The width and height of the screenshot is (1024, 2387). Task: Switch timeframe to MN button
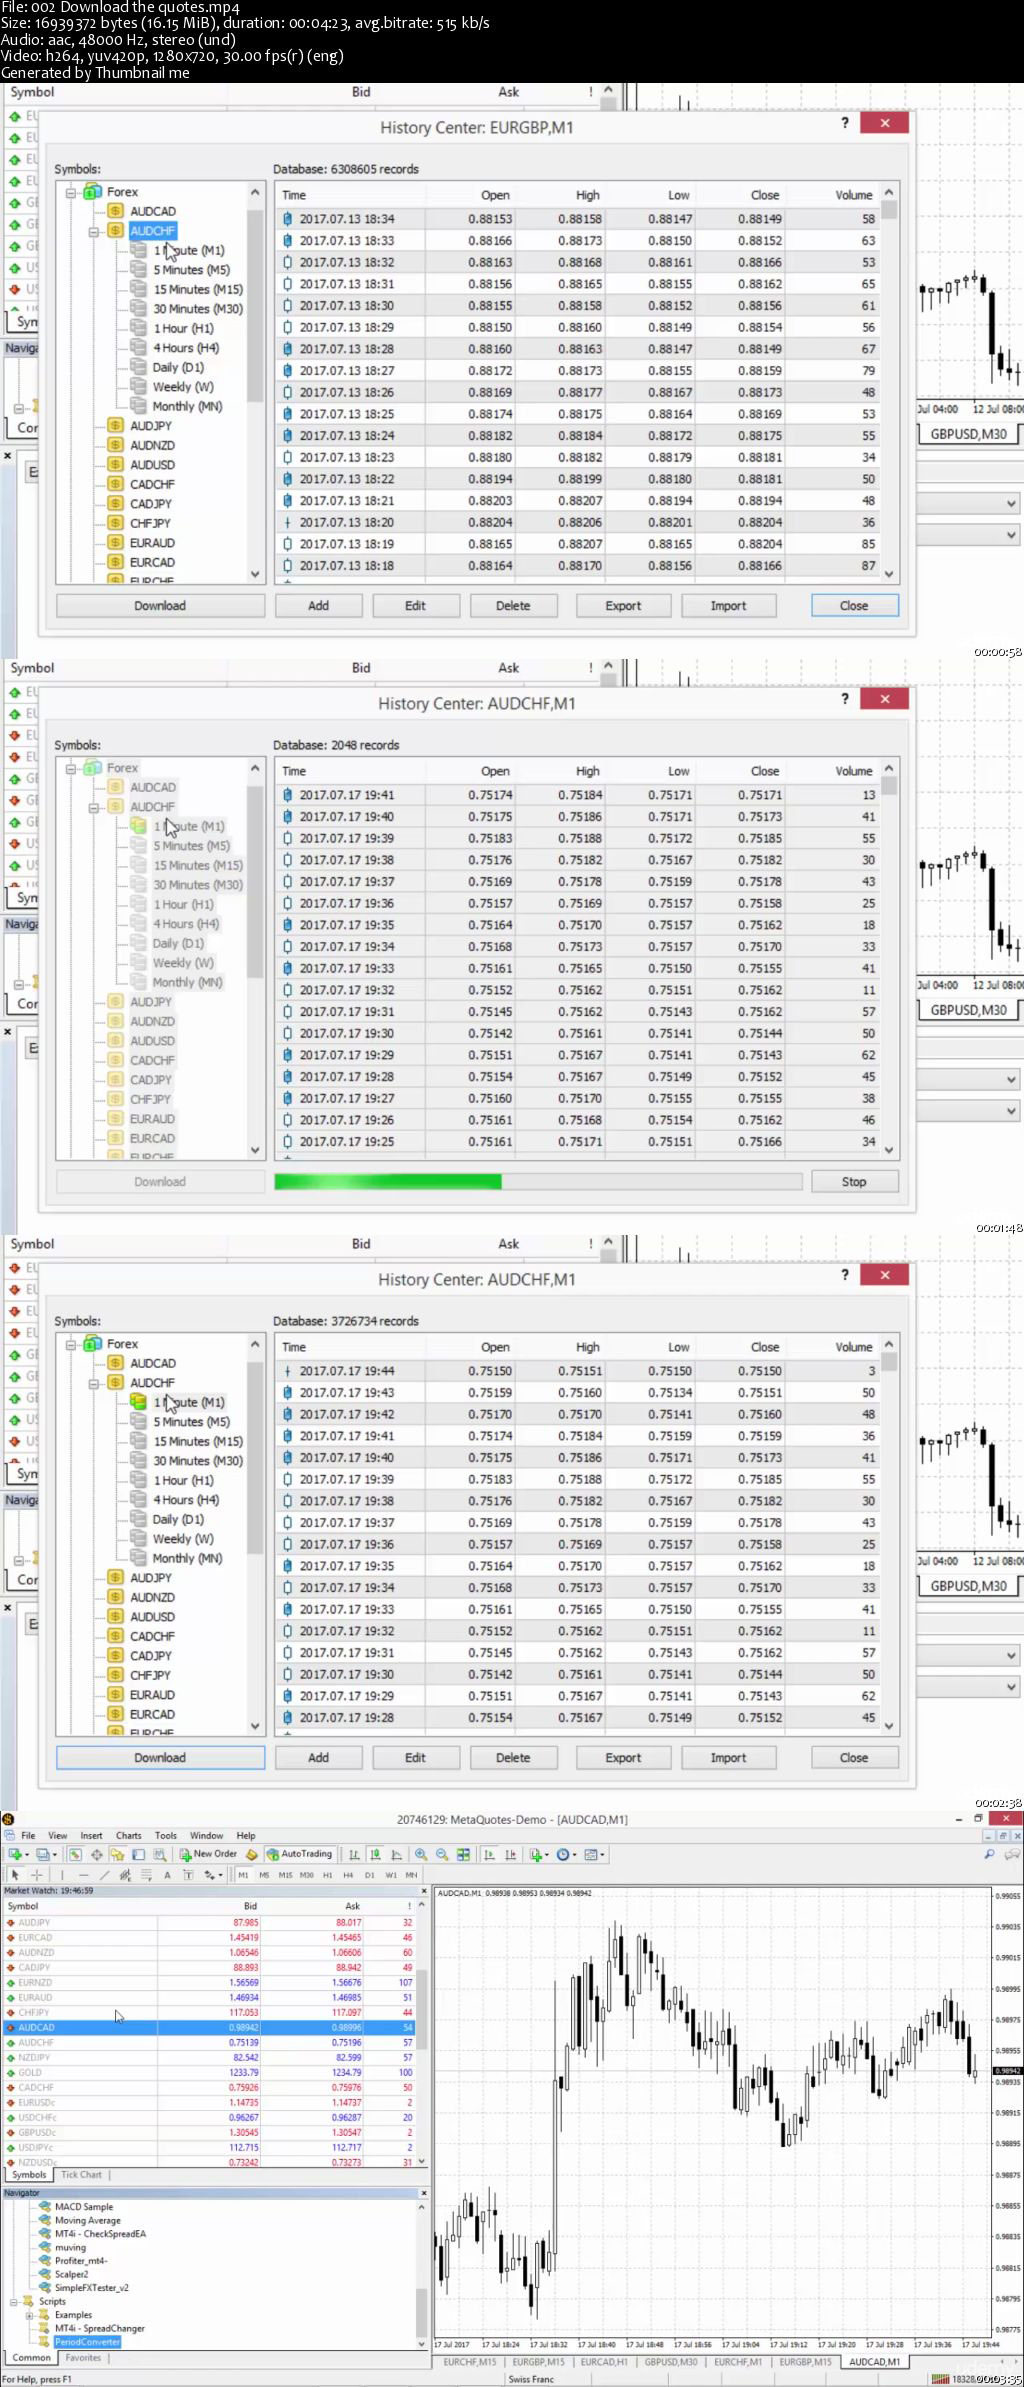pyautogui.click(x=411, y=1875)
